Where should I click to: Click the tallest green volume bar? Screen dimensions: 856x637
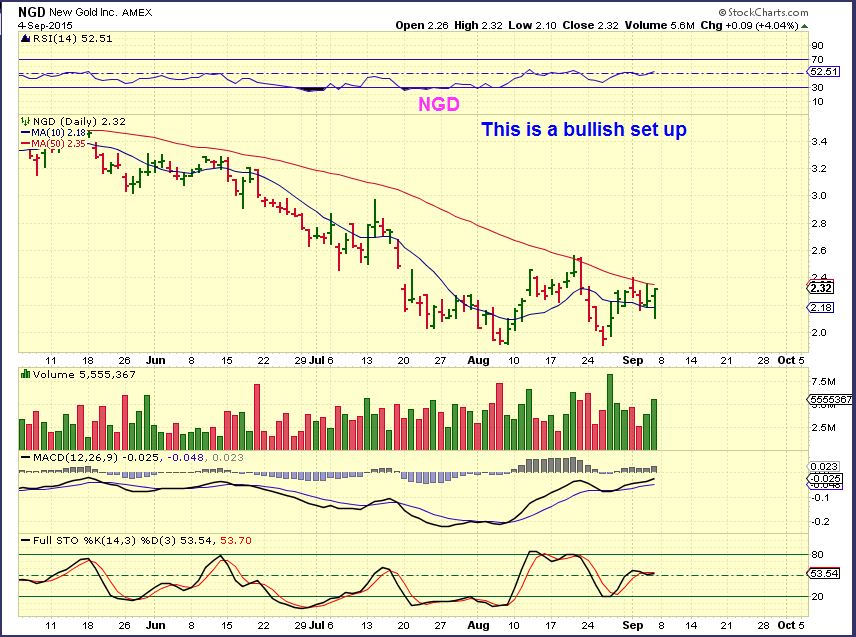click(610, 412)
